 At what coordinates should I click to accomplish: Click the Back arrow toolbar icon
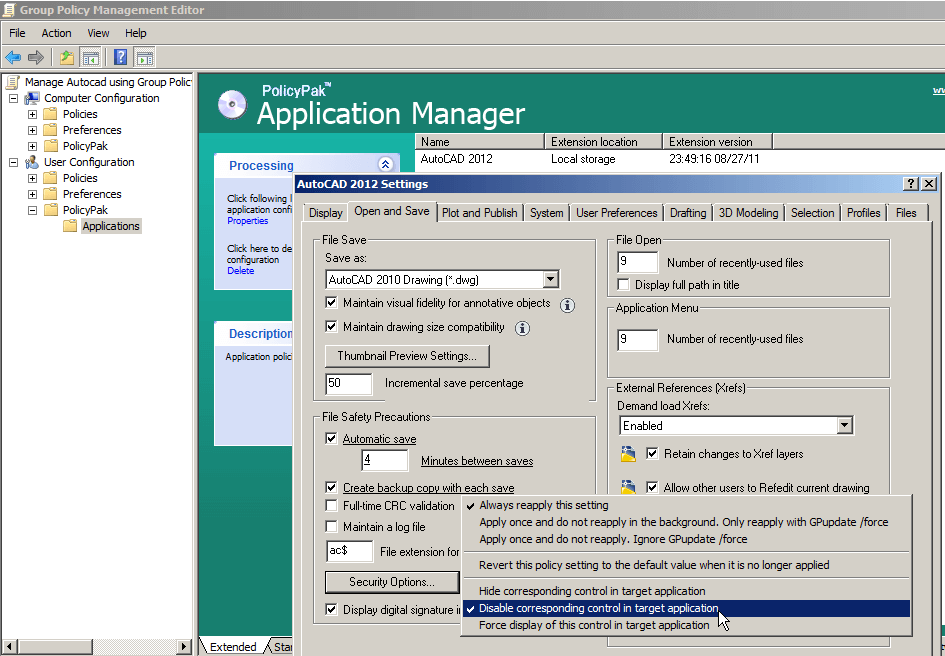pyautogui.click(x=13, y=58)
